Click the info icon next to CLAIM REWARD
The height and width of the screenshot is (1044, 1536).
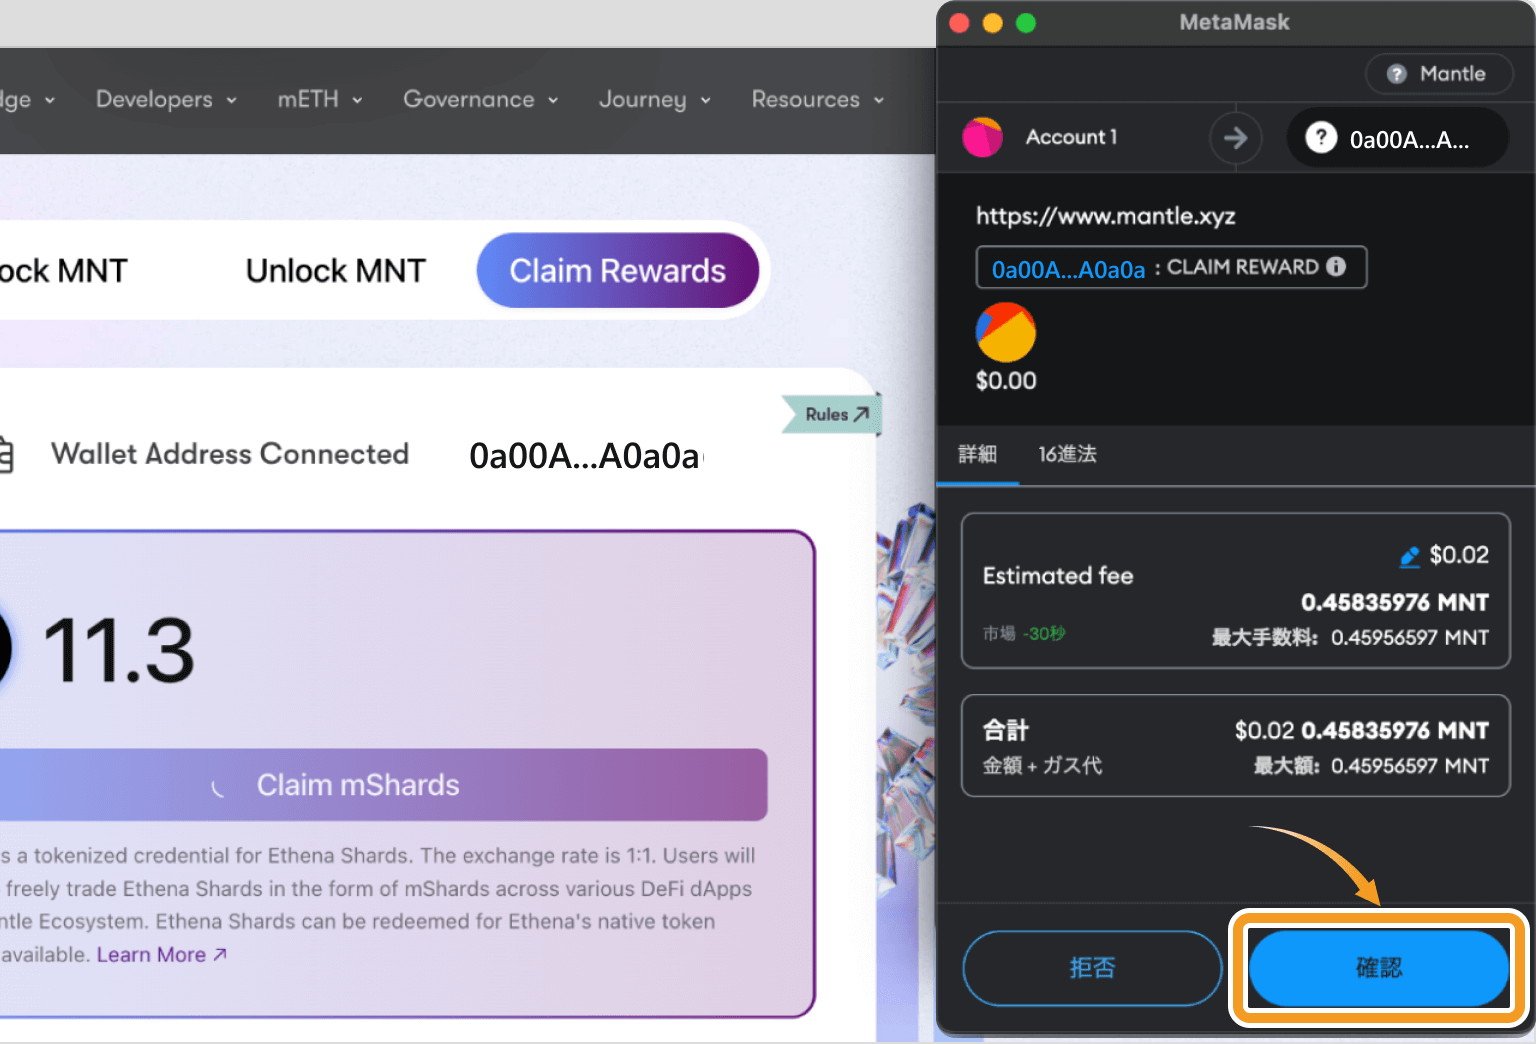(x=1336, y=266)
